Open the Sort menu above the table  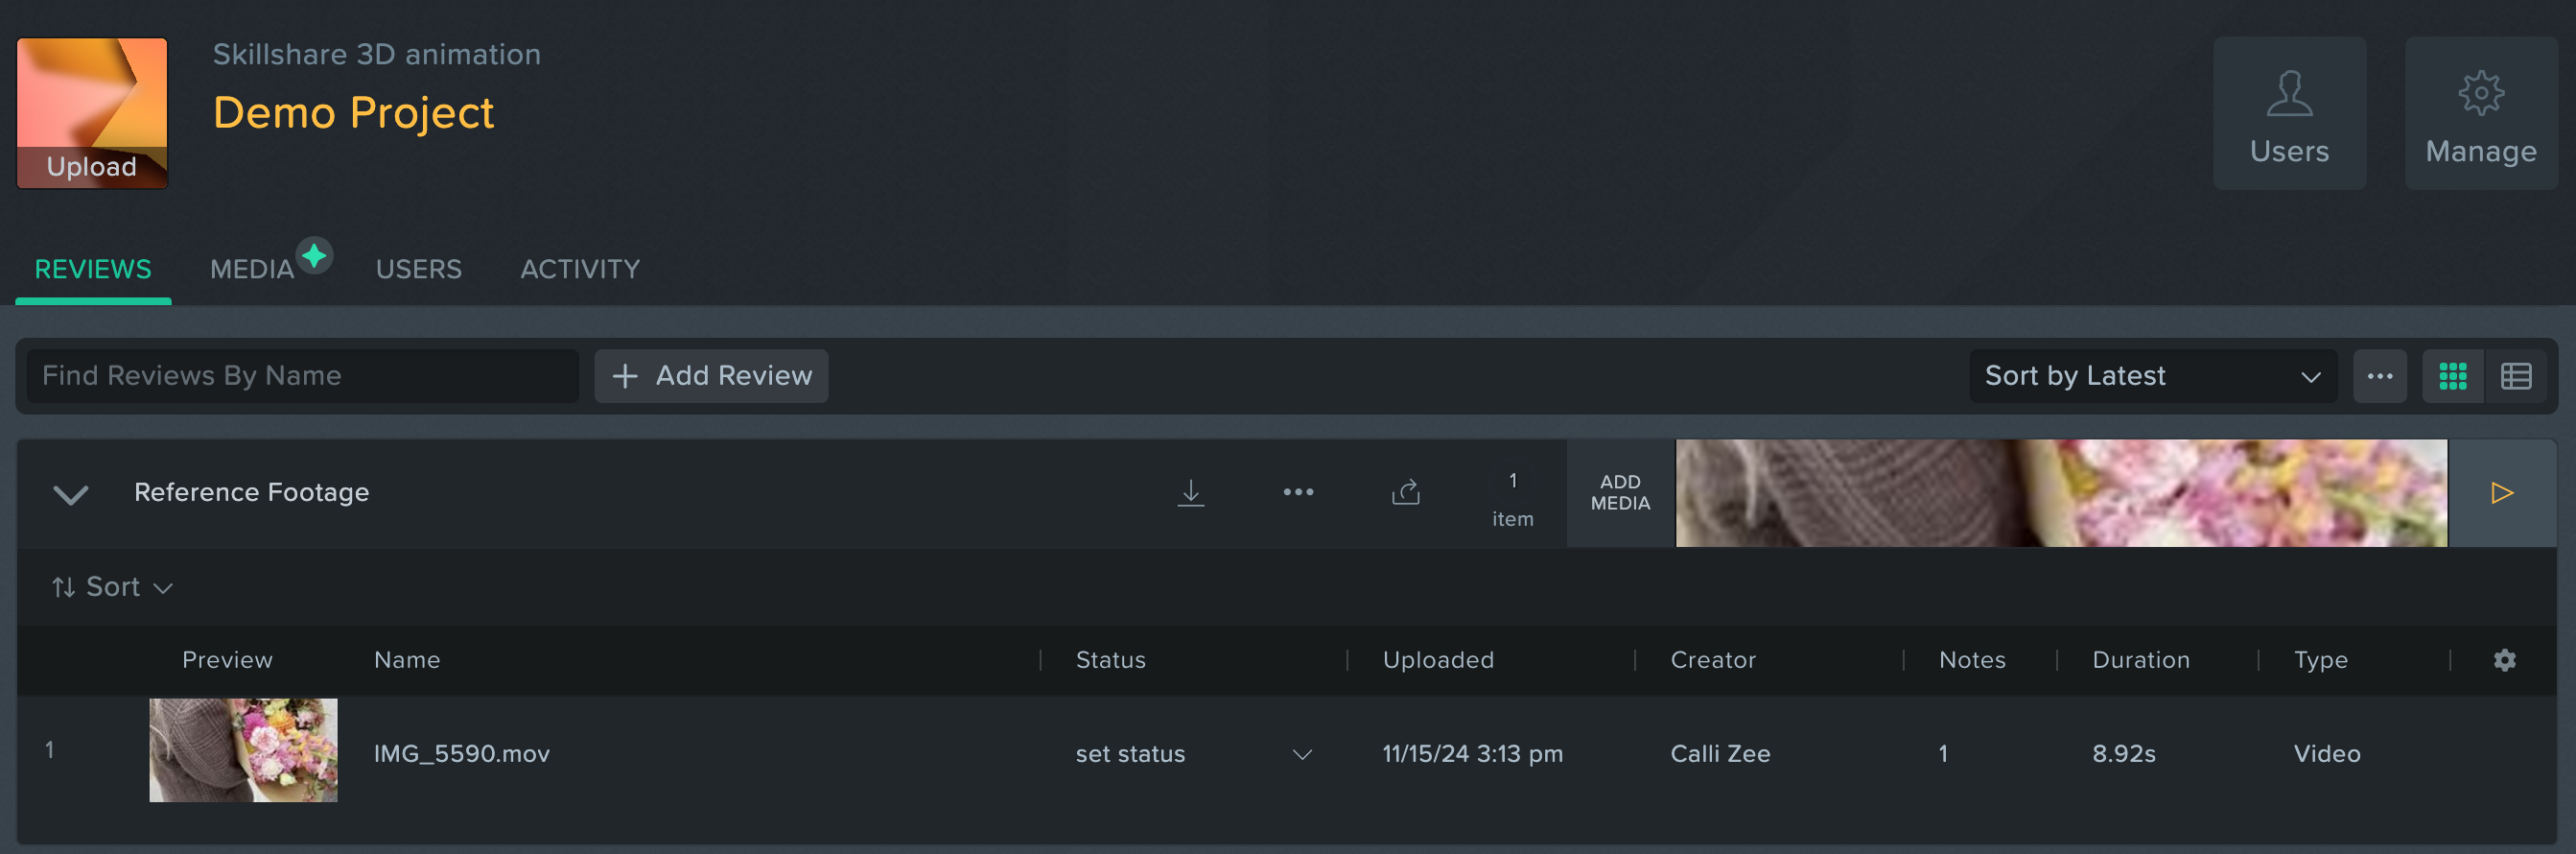113,587
